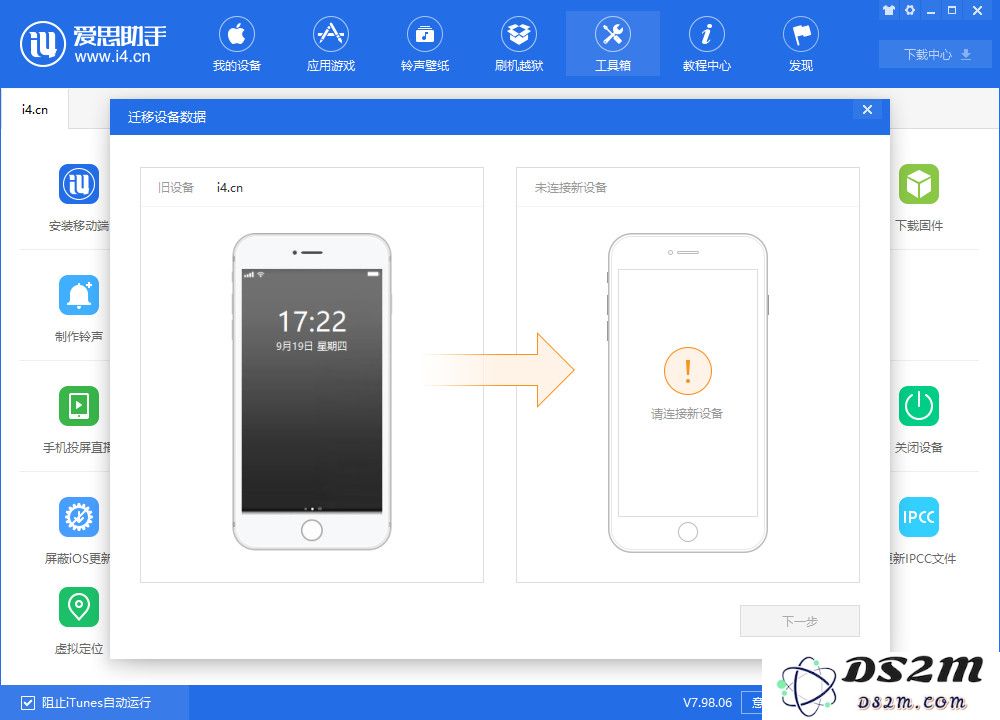Screen dimensions: 1000x720
Task: Click the www.i4.cn website text
Action: 112,57
